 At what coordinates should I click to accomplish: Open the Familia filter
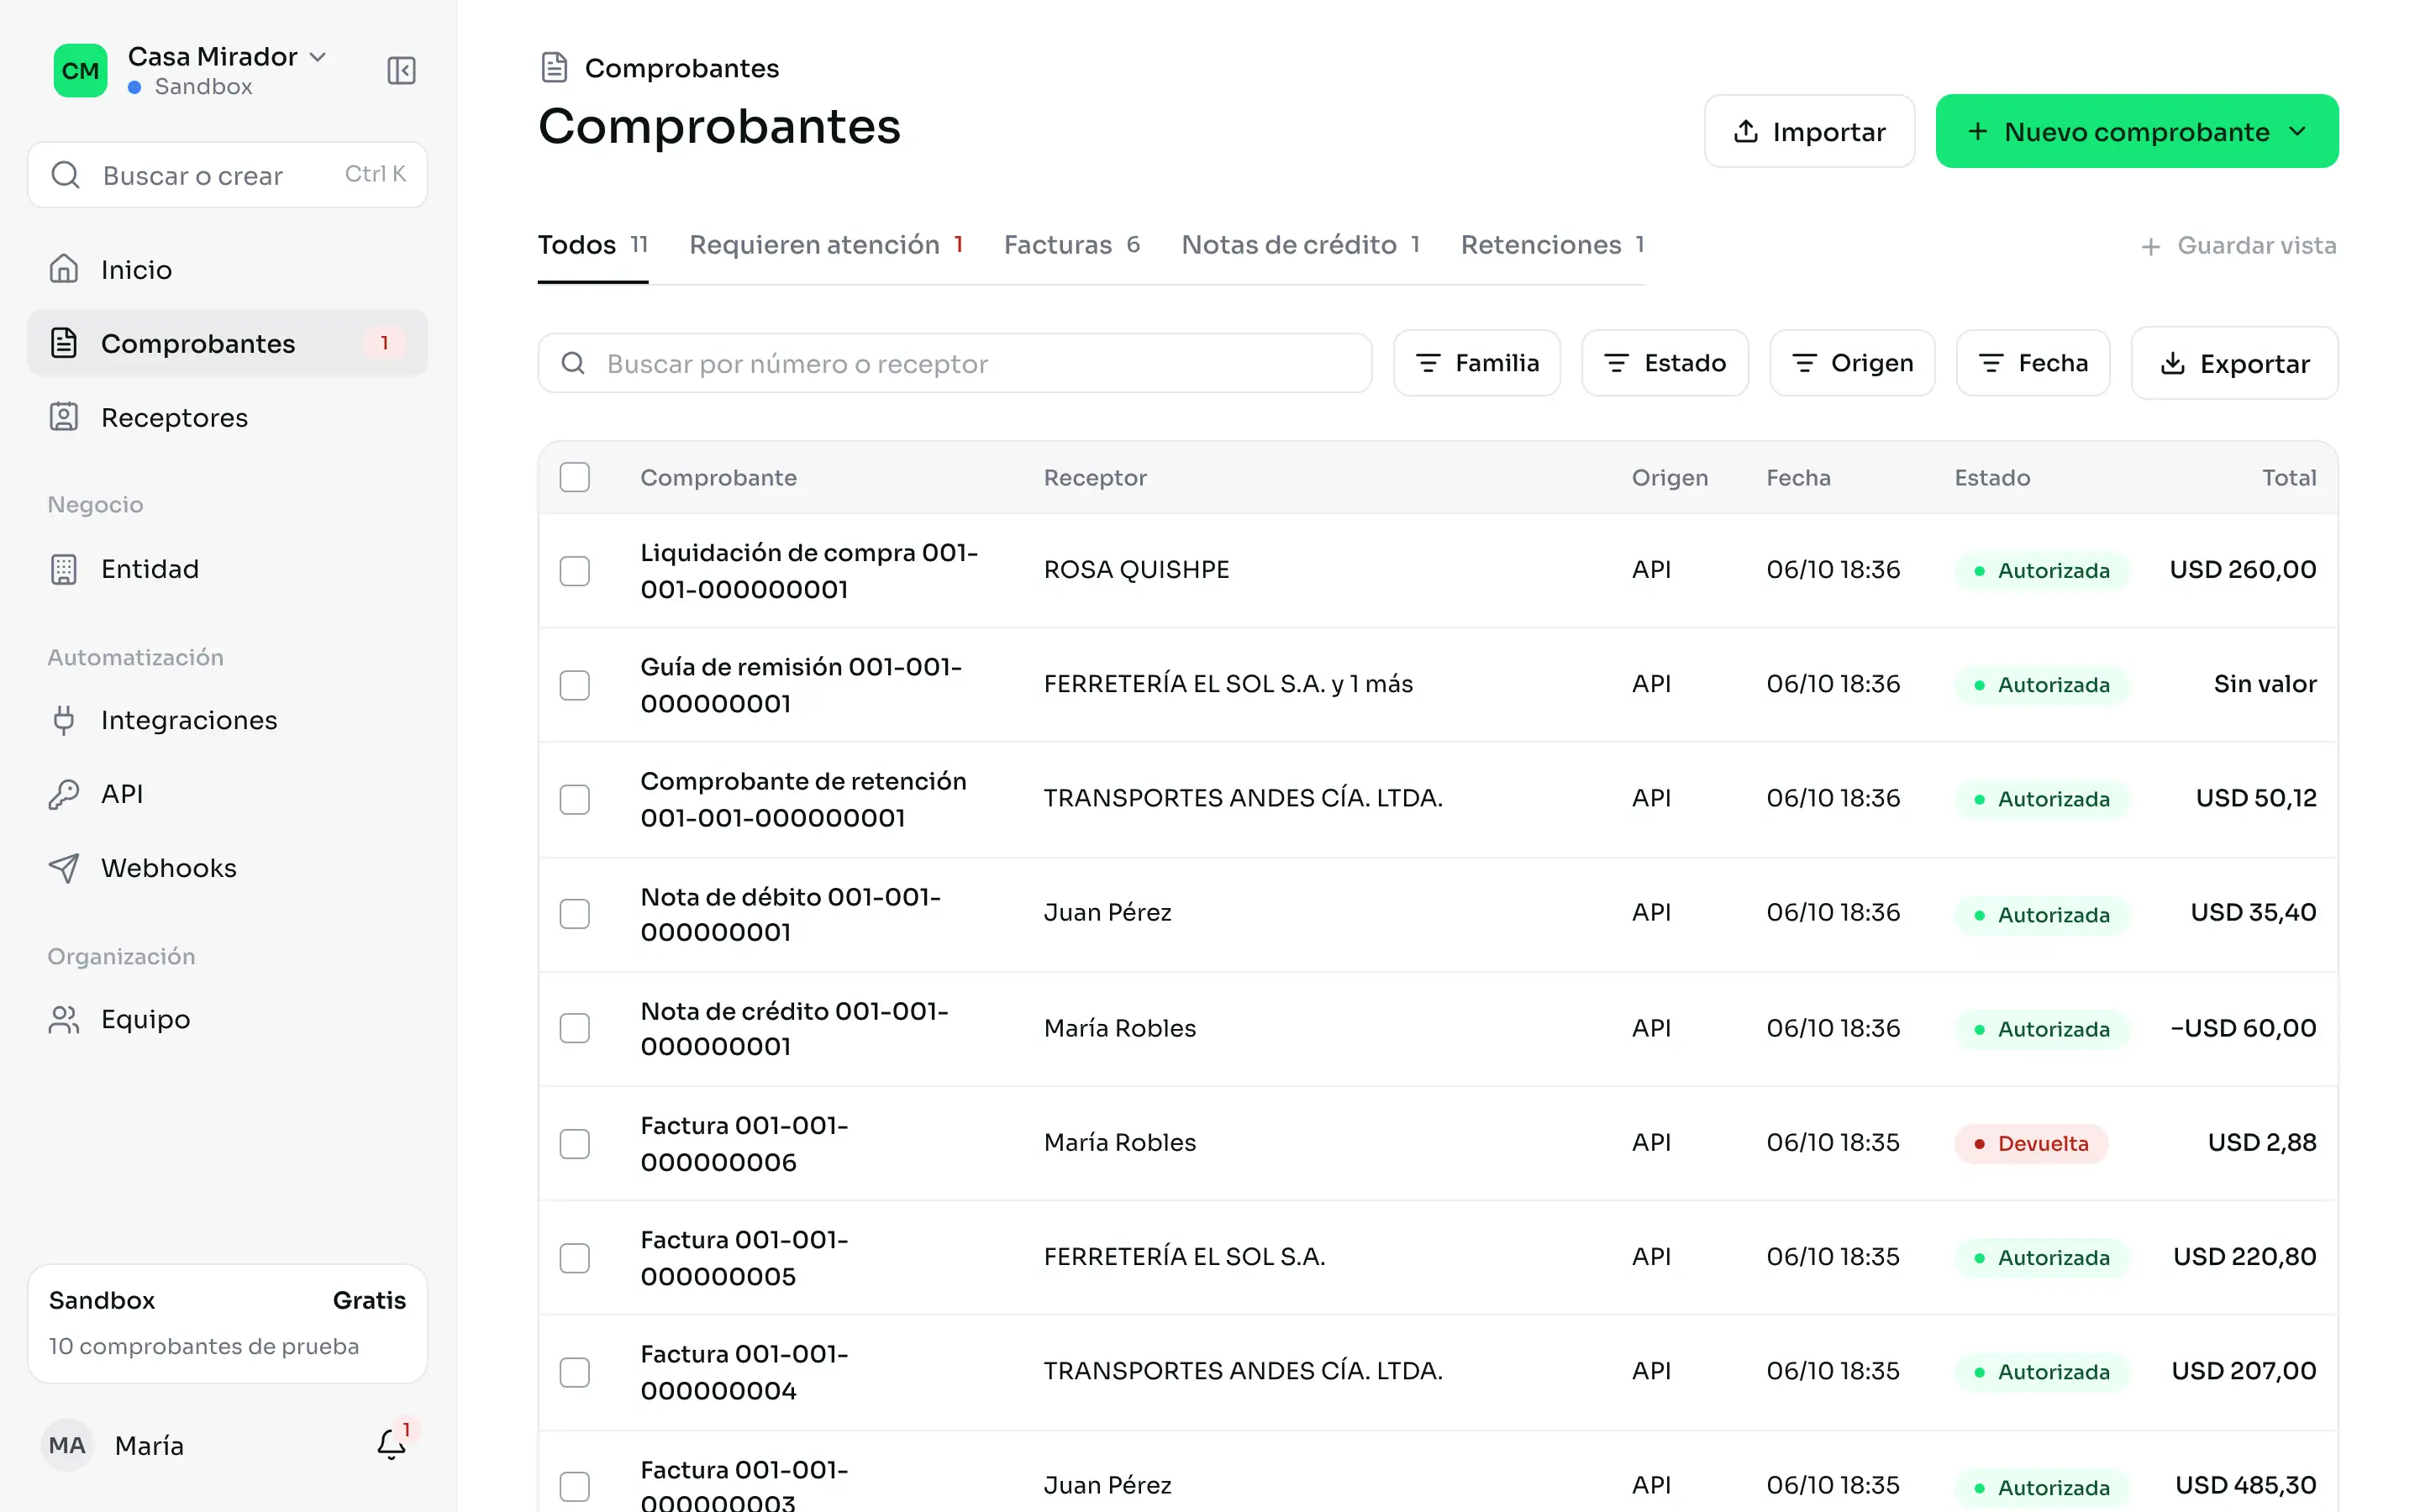coord(1477,363)
